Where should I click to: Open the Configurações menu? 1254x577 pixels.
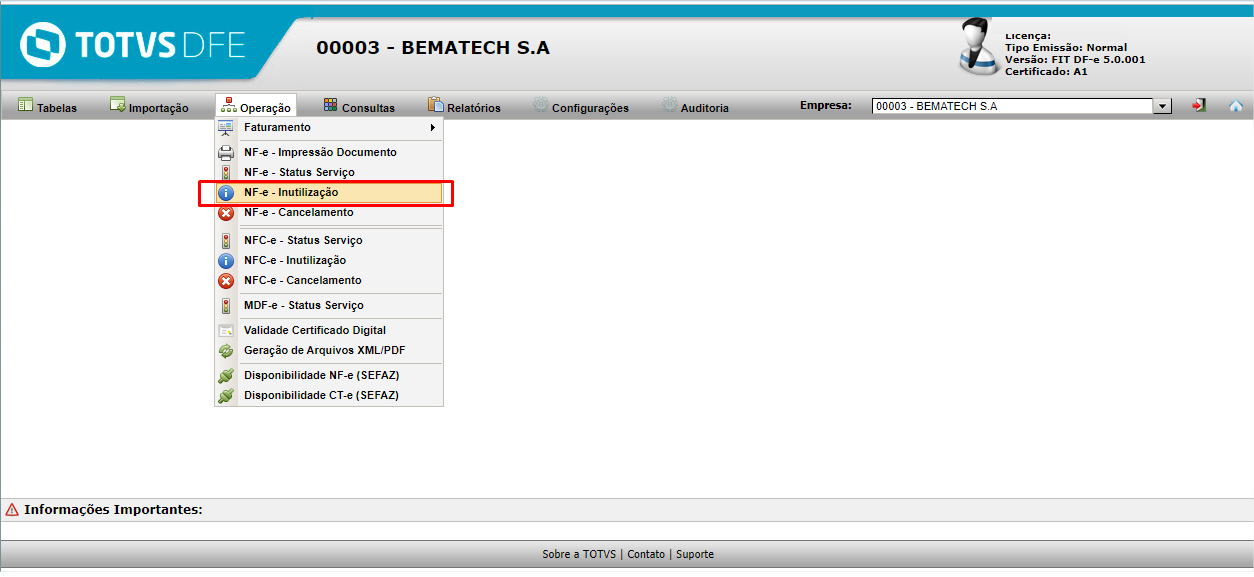(581, 107)
